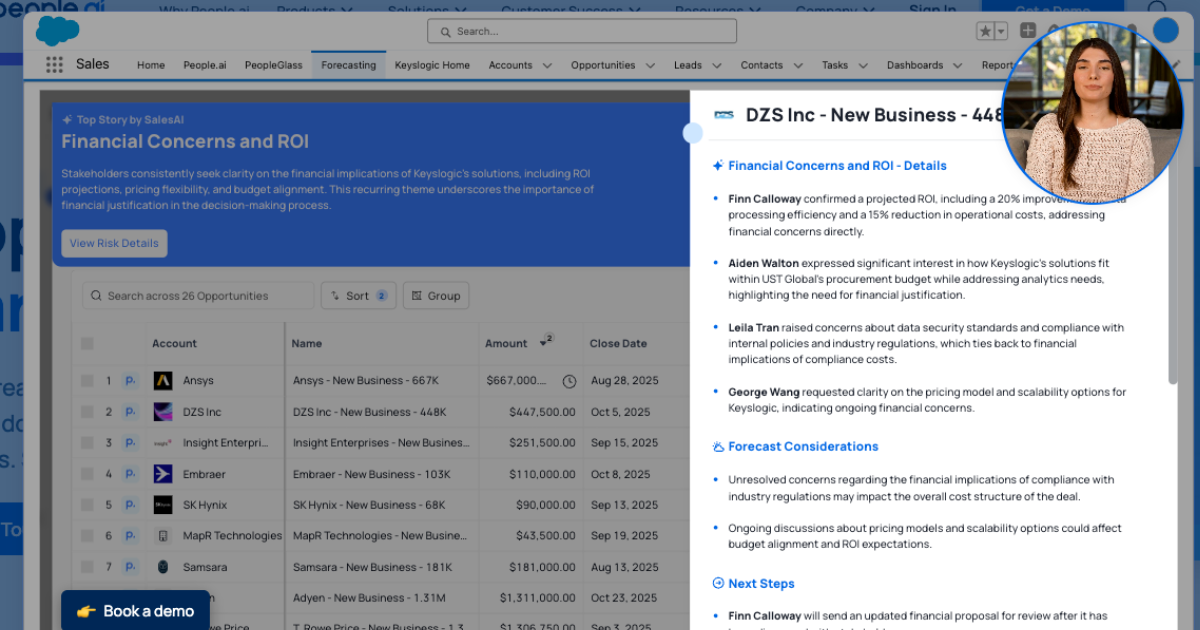The width and height of the screenshot is (1200, 630).
Task: Click the View Risk Details button
Action: [x=114, y=243]
